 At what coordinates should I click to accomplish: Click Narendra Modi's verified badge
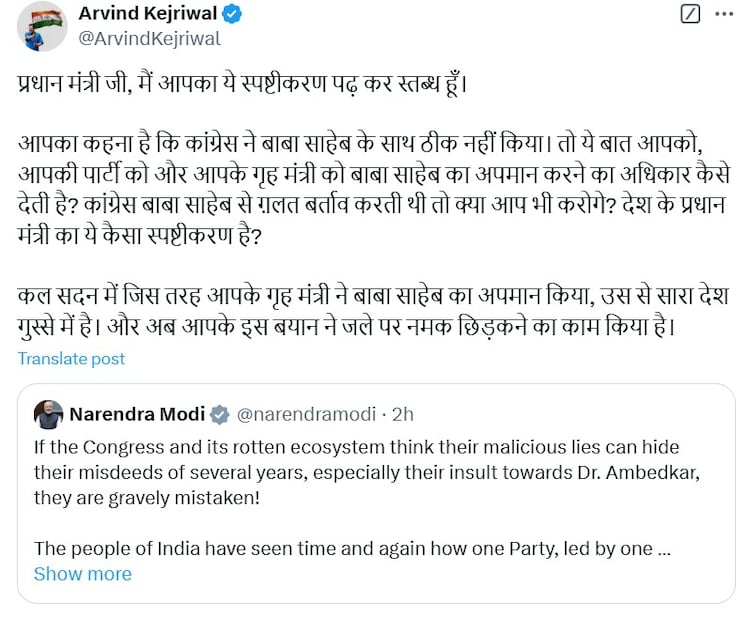point(219,414)
